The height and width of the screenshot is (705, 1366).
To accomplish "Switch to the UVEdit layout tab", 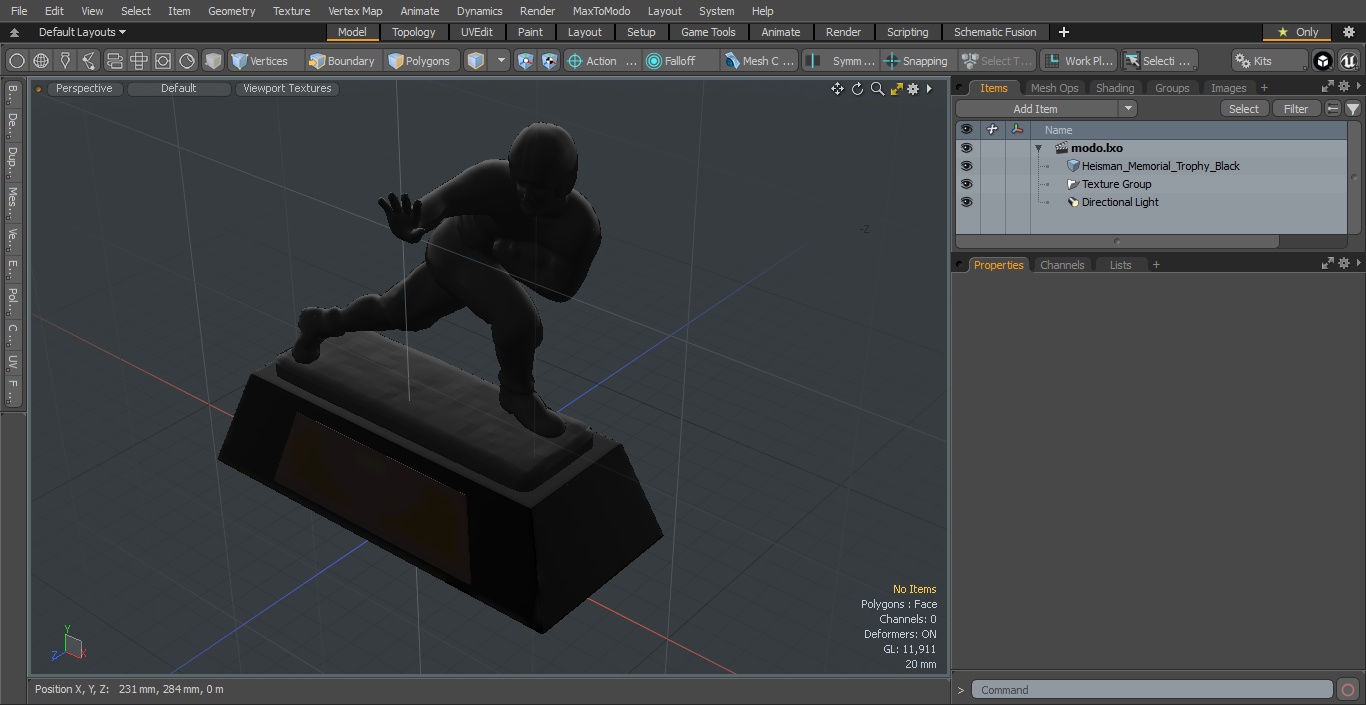I will click(x=477, y=32).
